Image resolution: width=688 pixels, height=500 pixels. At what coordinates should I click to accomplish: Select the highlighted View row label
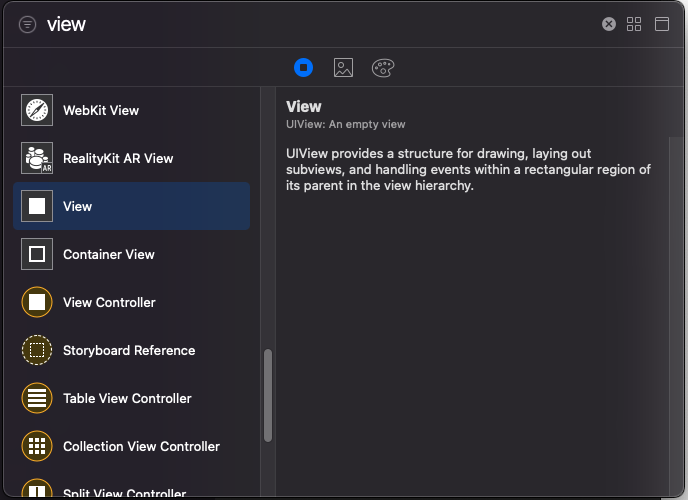(77, 206)
